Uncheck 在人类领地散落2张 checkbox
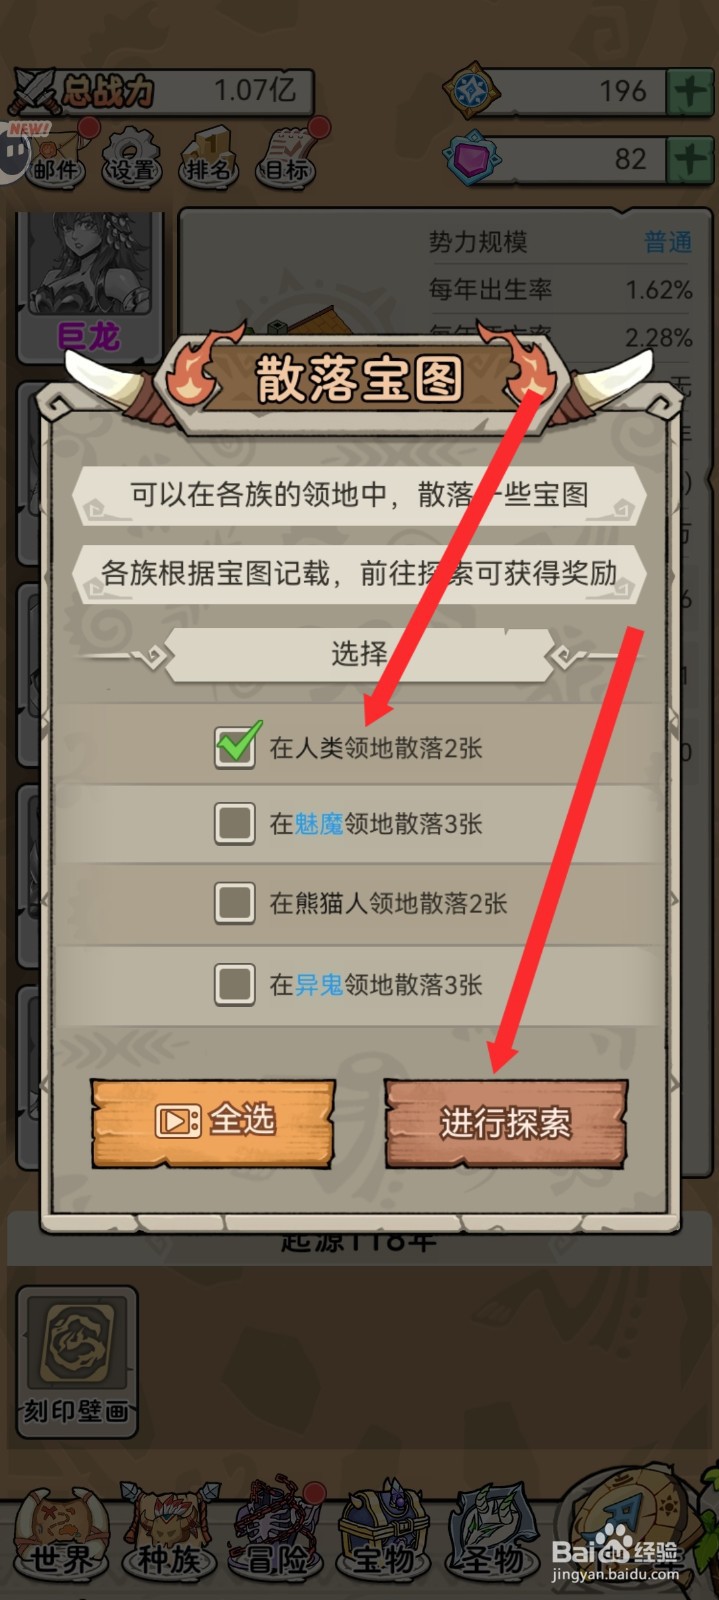719x1600 pixels. [235, 745]
